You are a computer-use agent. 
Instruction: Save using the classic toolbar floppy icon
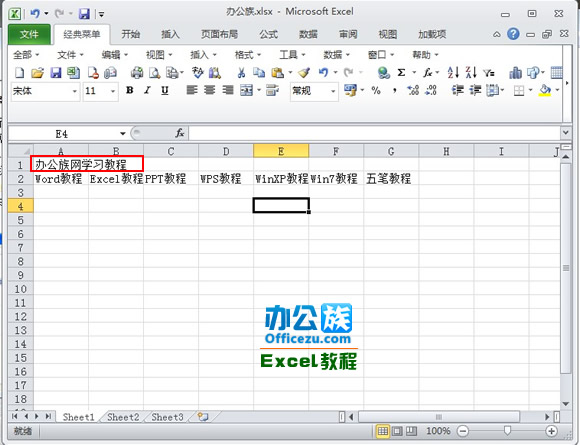55,73
